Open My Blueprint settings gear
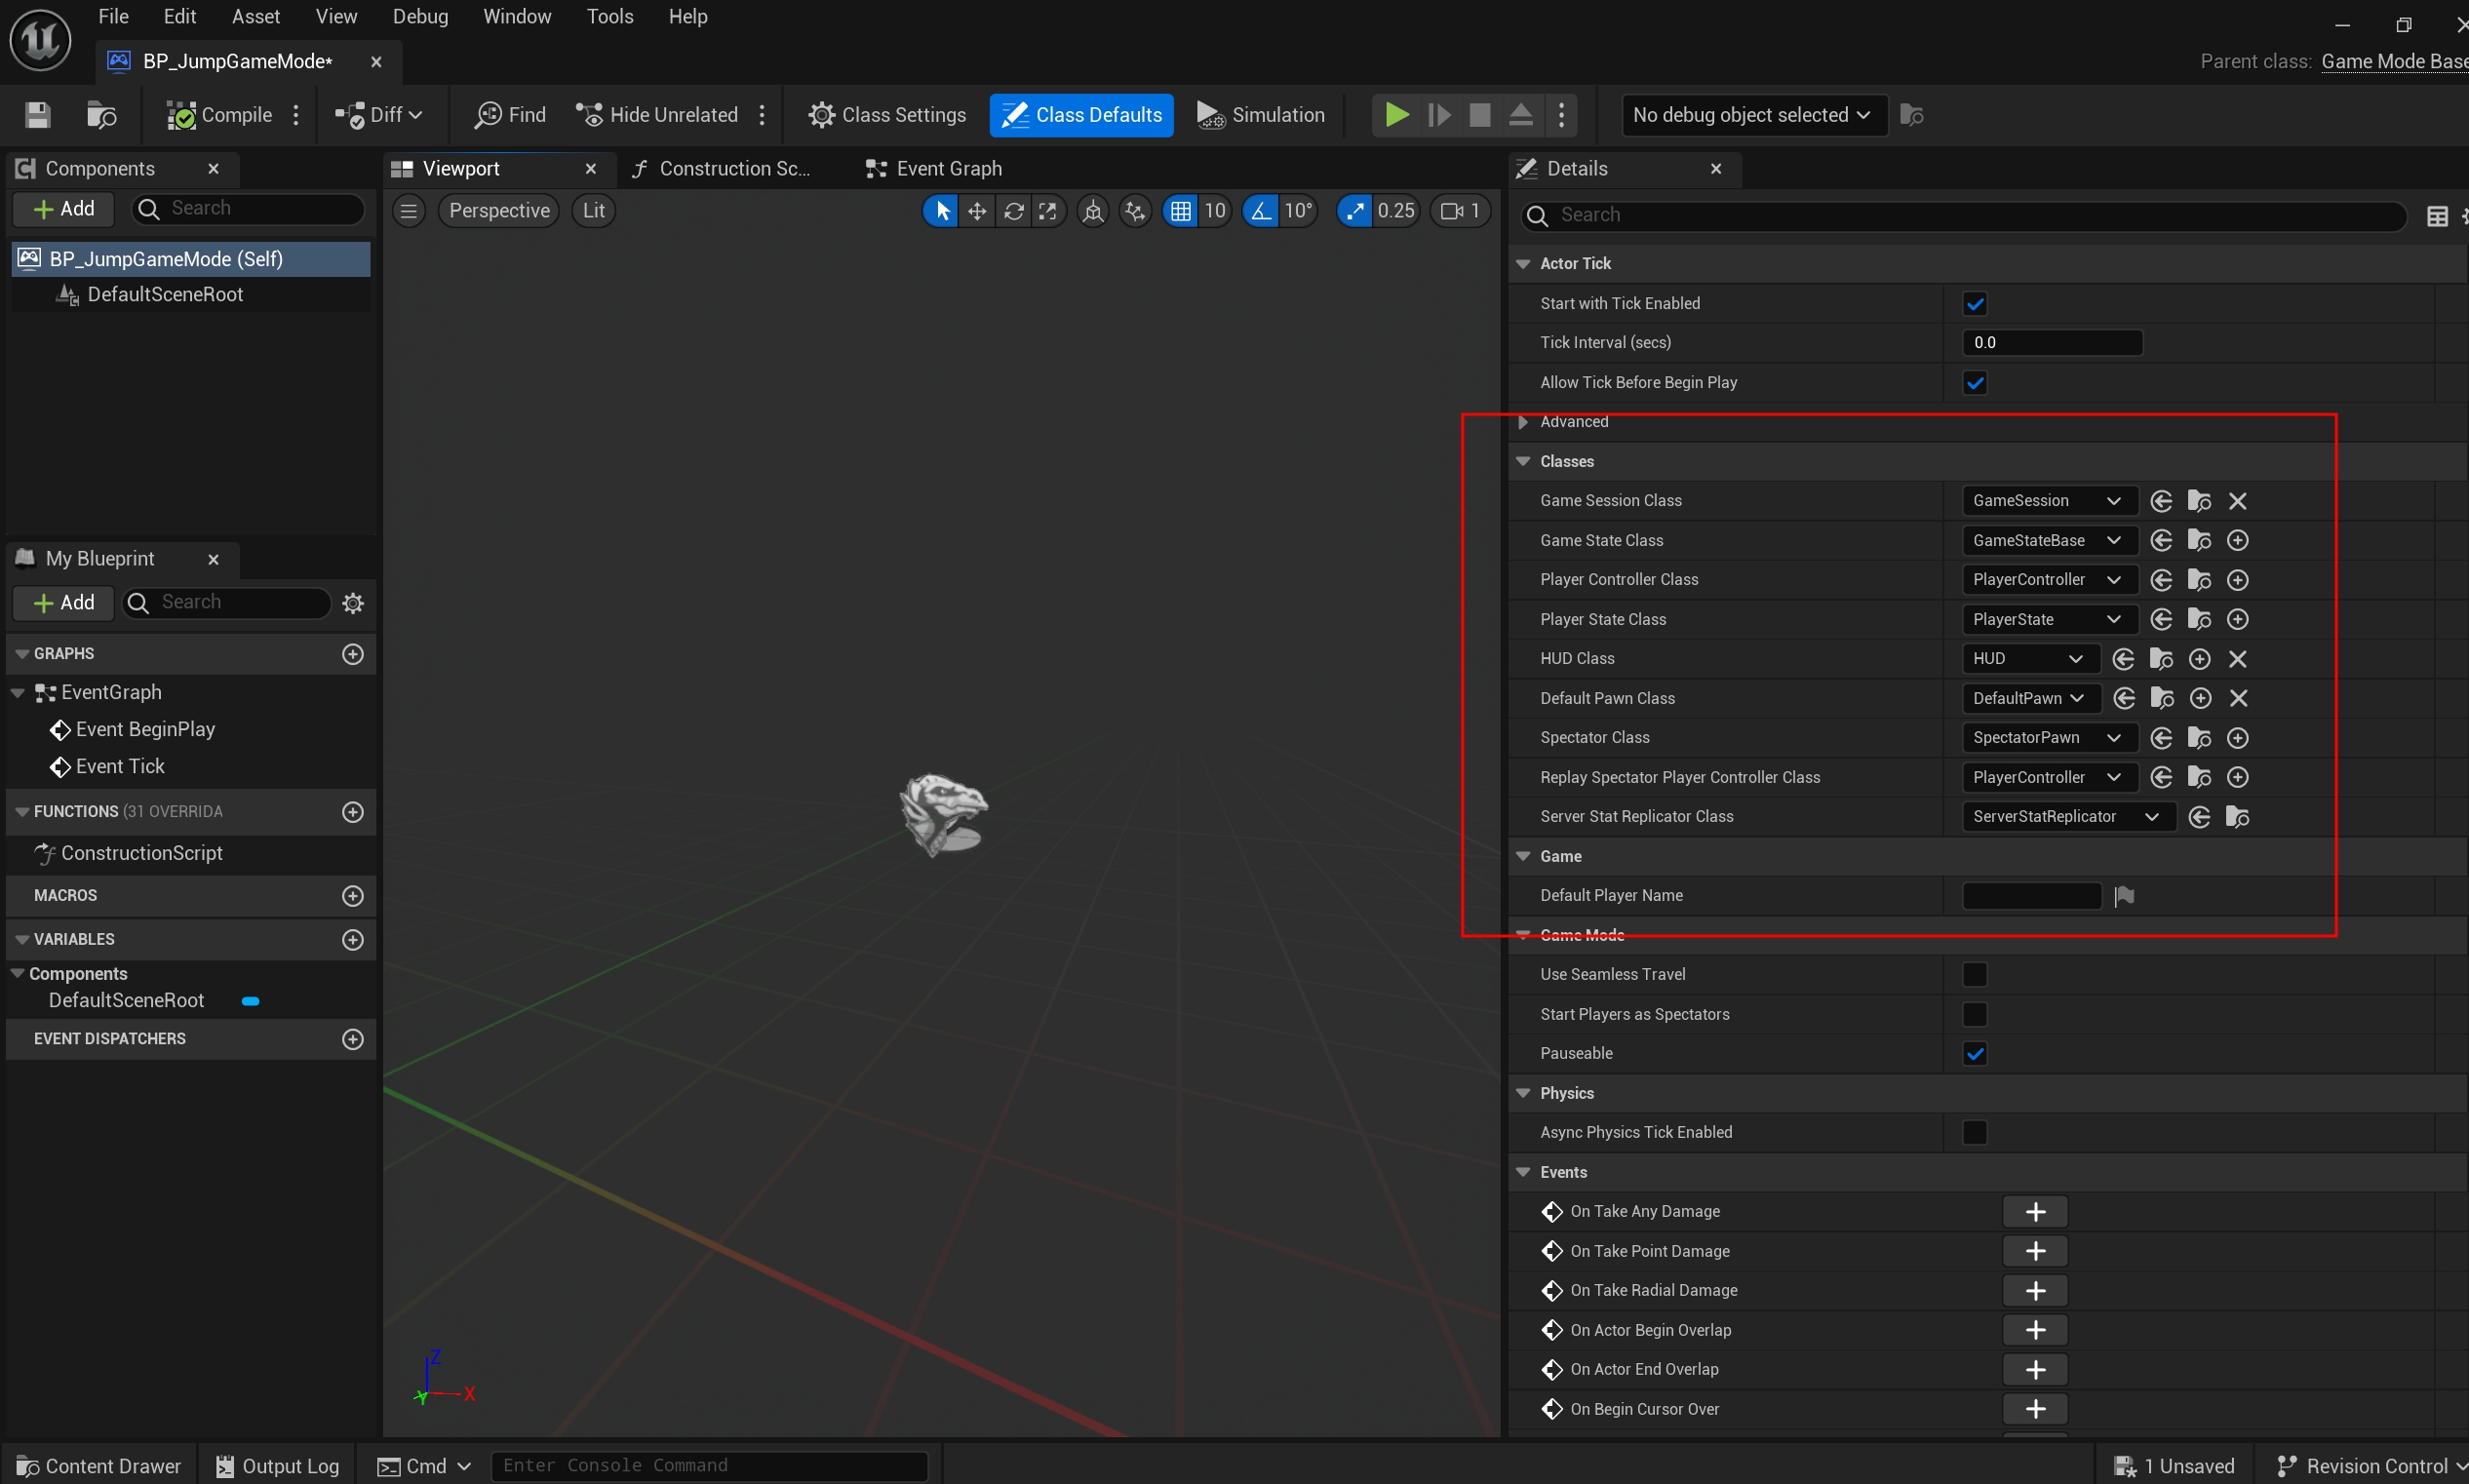Viewport: 2469px width, 1484px height. coord(353,603)
